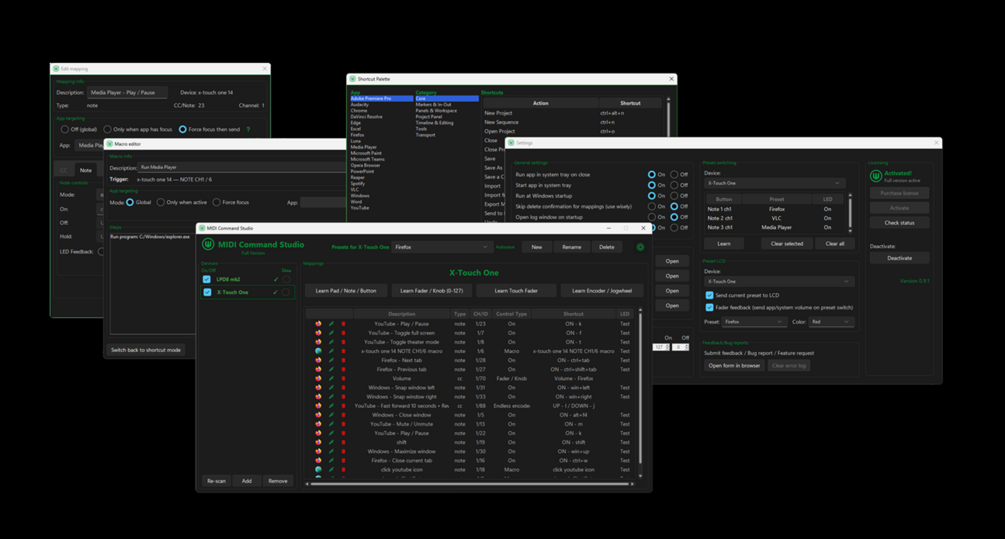Edit the YouTube - Toggle full screen mapping
The height and width of the screenshot is (539, 1005).
pos(331,333)
